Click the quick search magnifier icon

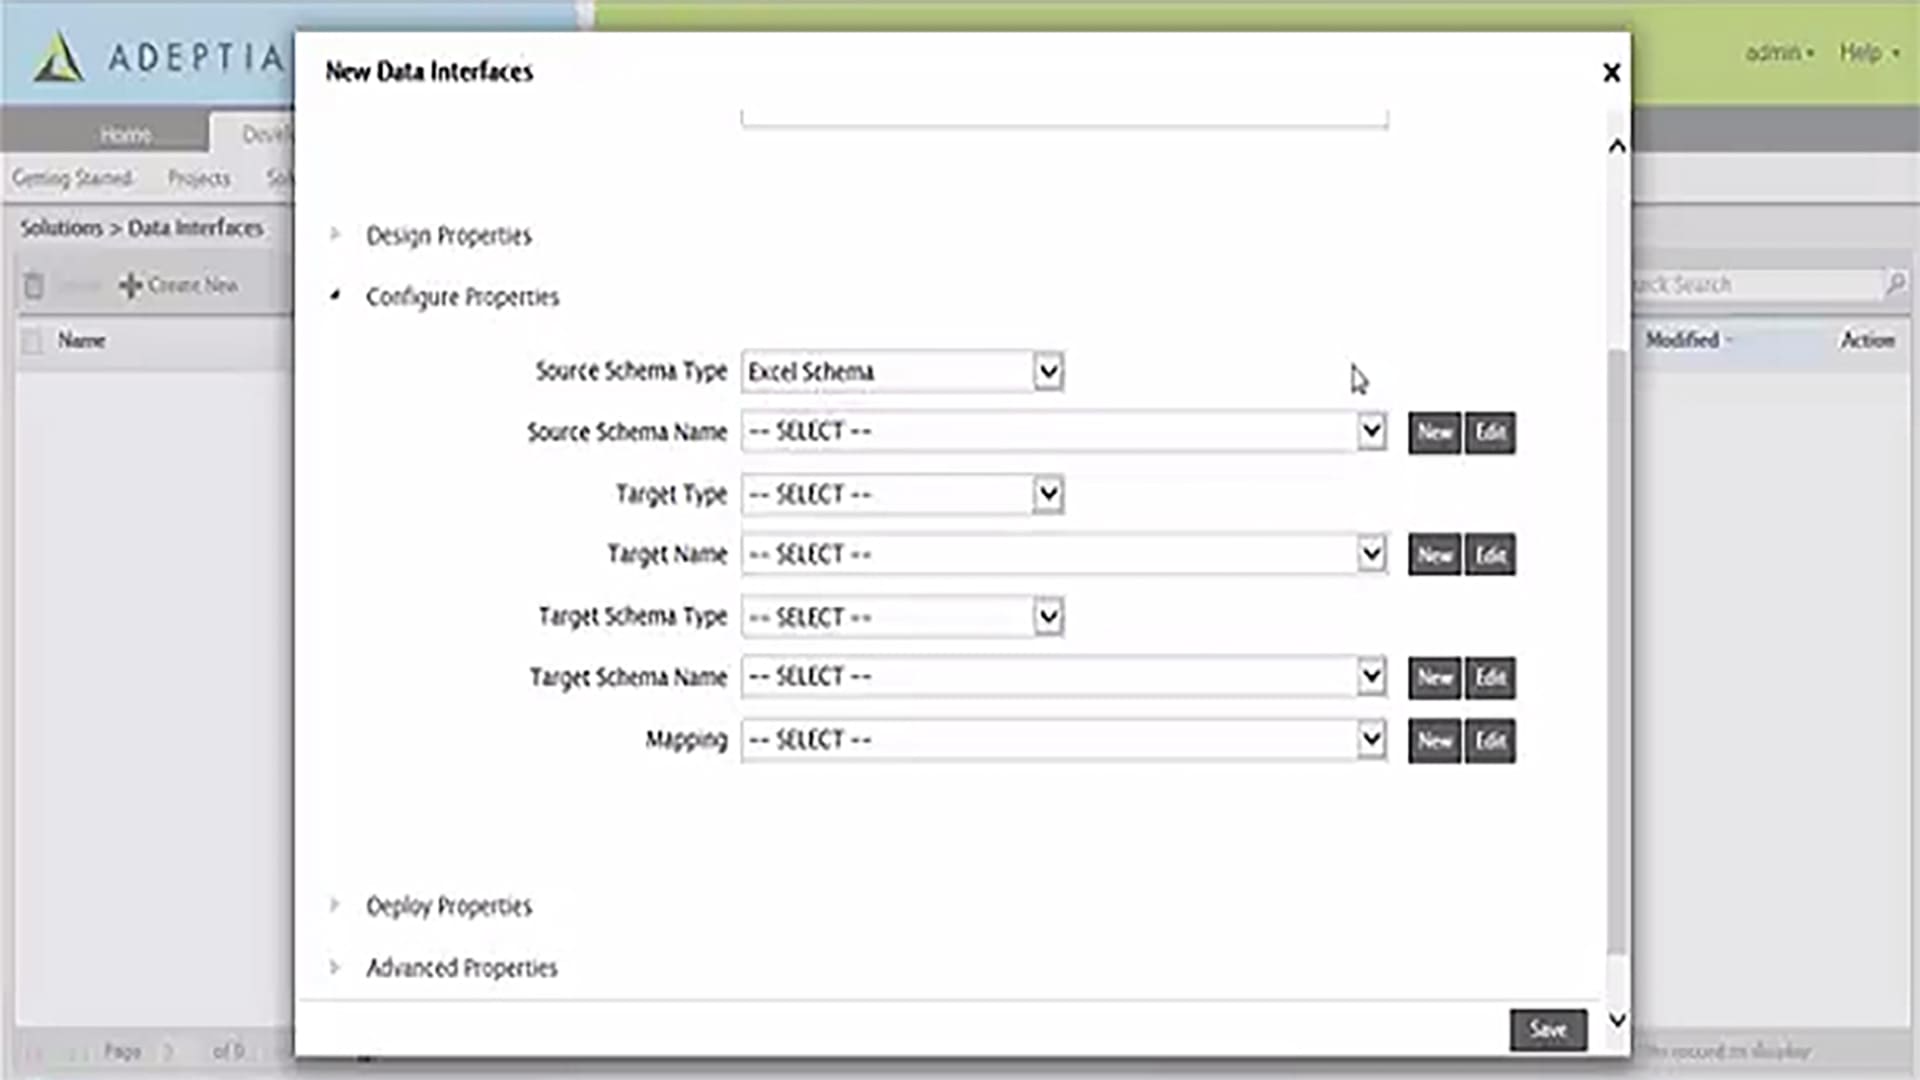[1895, 284]
